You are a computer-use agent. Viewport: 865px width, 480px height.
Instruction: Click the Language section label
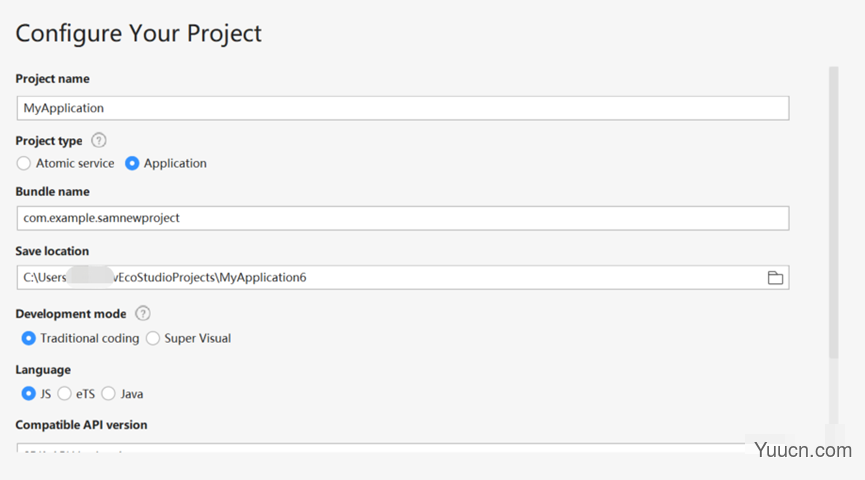[43, 370]
